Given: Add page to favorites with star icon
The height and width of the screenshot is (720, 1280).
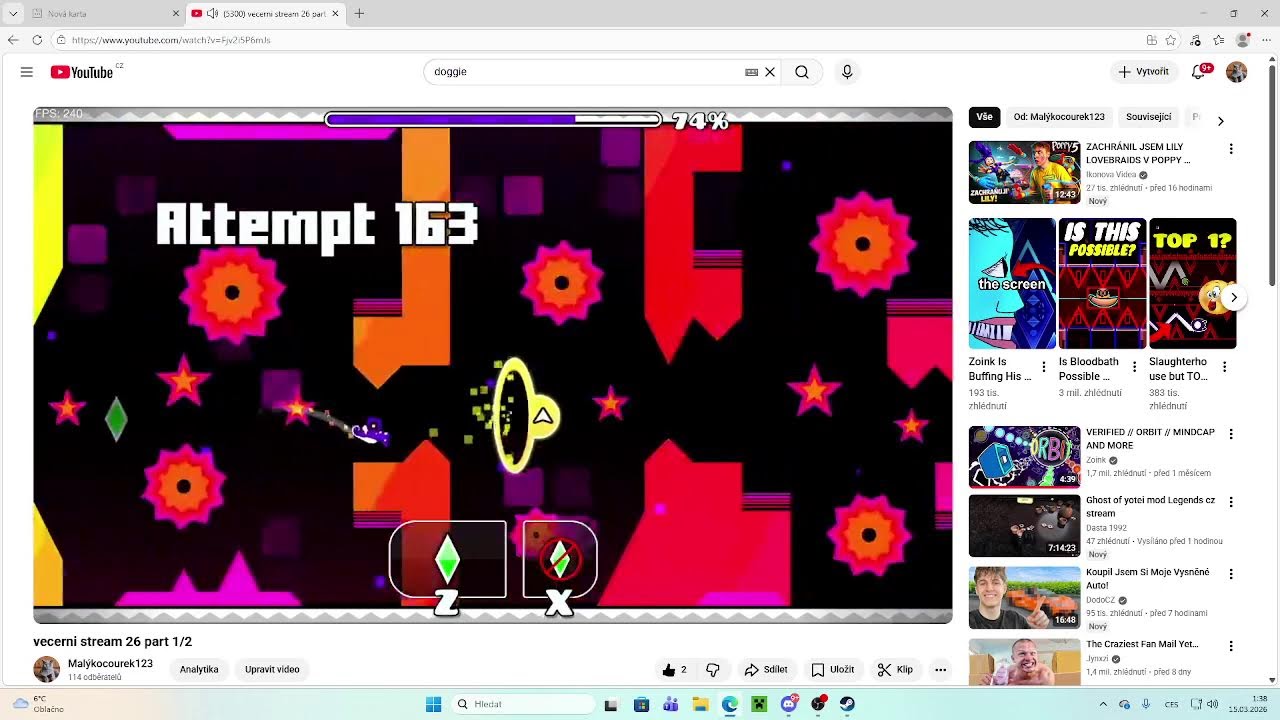Looking at the screenshot, I should pos(1171,40).
